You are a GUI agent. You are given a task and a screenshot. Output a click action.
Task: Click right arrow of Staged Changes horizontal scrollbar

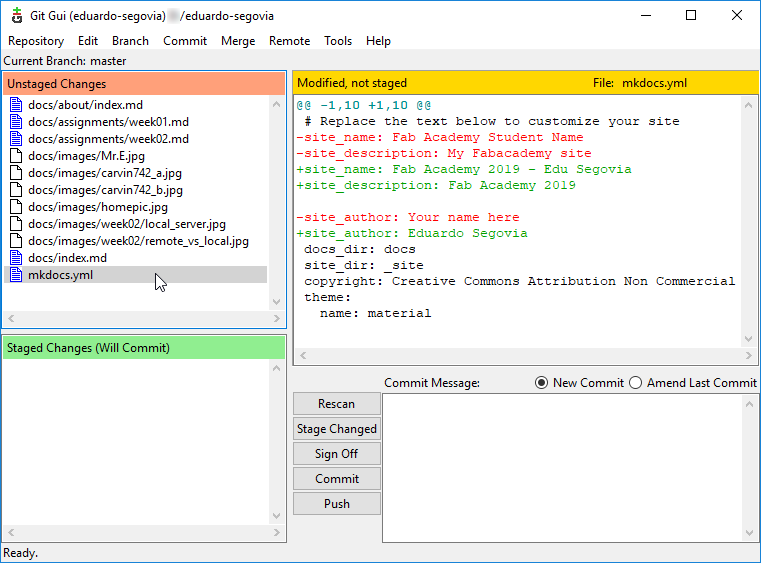pos(277,532)
